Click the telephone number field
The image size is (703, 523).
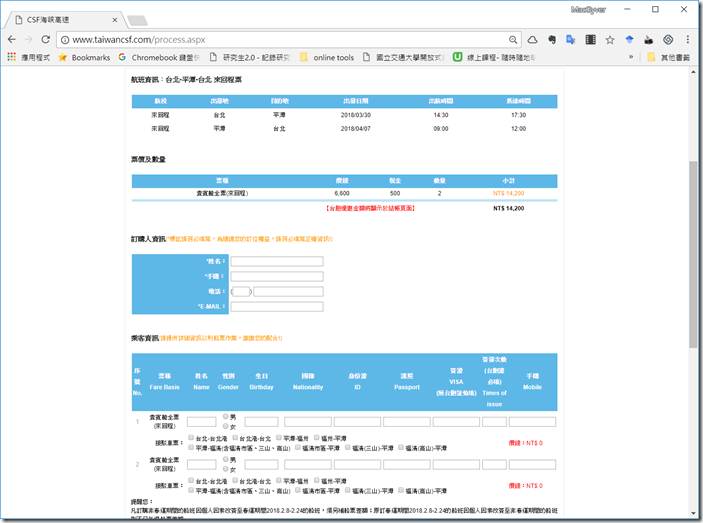pyautogui.click(x=288, y=292)
